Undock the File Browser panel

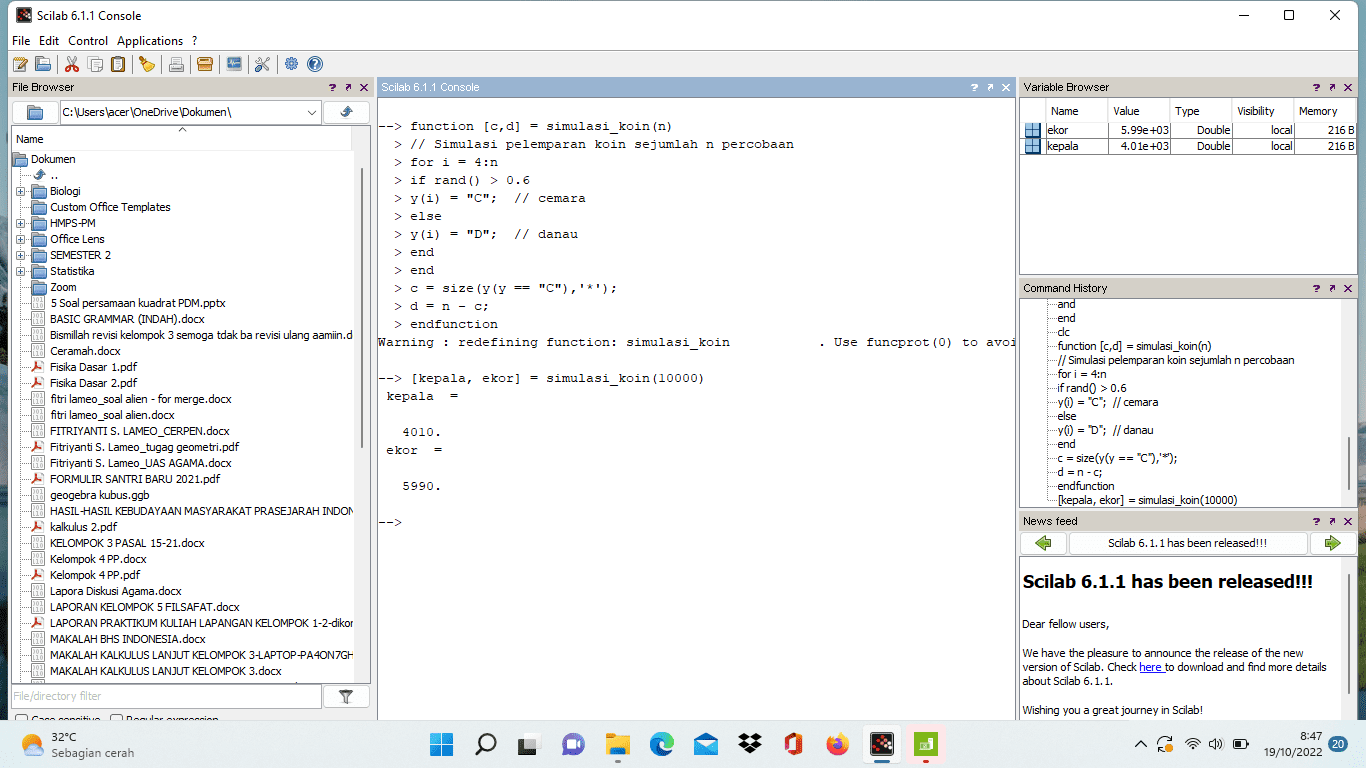tap(348, 88)
